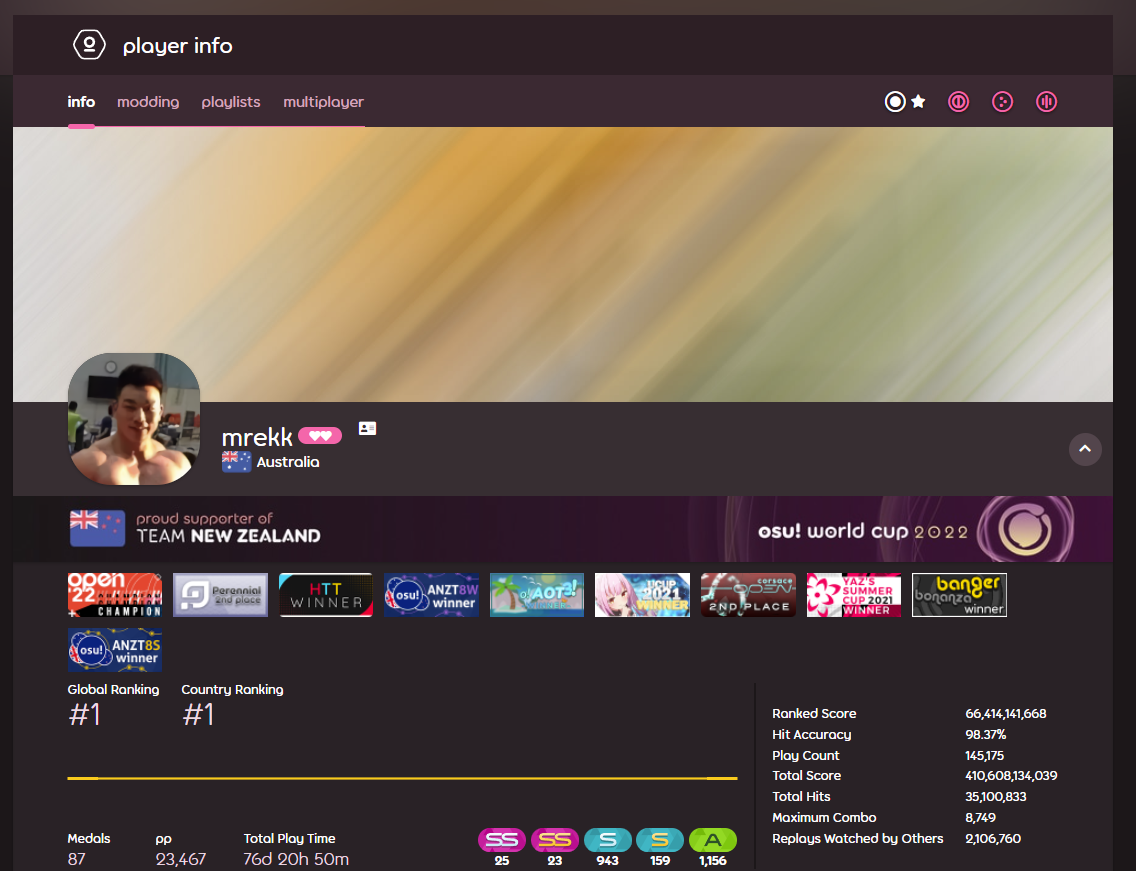Click the pink double-heart group badge
The width and height of the screenshot is (1136, 871).
pyautogui.click(x=318, y=436)
